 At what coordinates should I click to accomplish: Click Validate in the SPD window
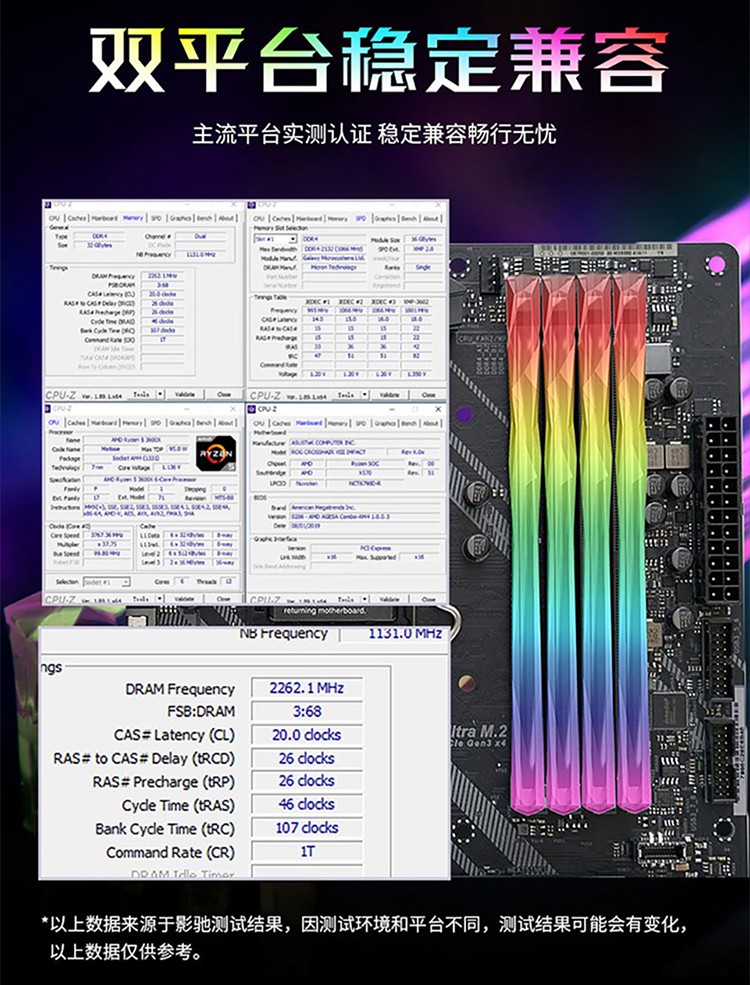pyautogui.click(x=389, y=395)
